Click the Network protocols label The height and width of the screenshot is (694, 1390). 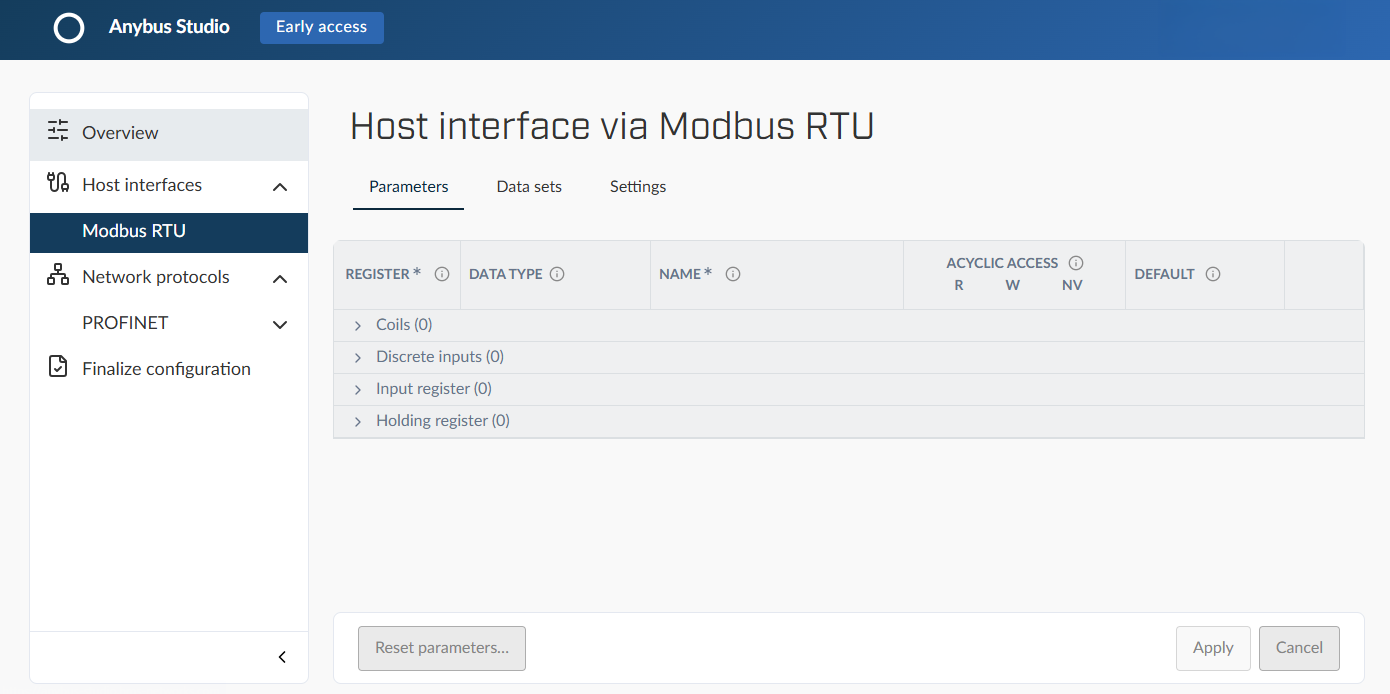click(156, 277)
